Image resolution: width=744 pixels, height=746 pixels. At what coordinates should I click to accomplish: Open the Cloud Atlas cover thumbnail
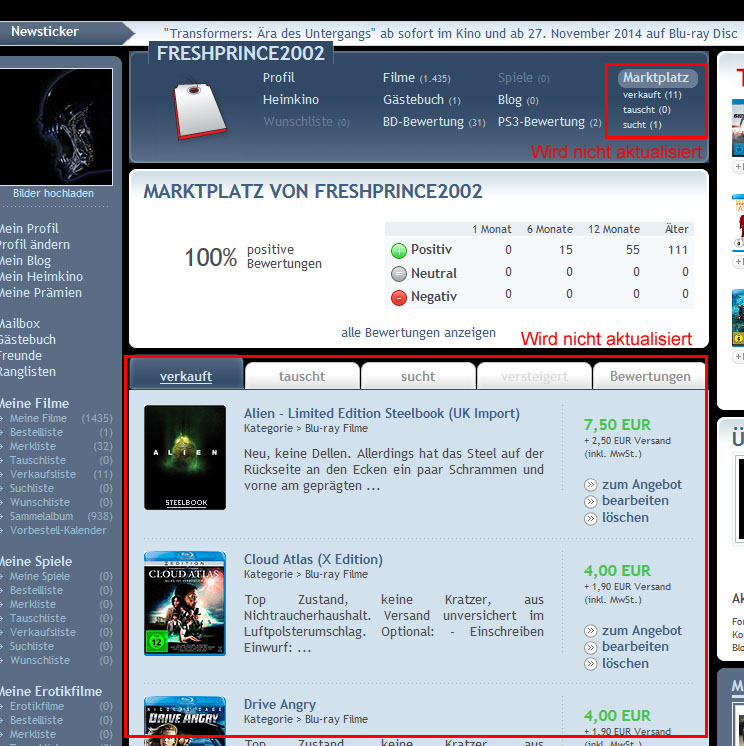coord(185,603)
